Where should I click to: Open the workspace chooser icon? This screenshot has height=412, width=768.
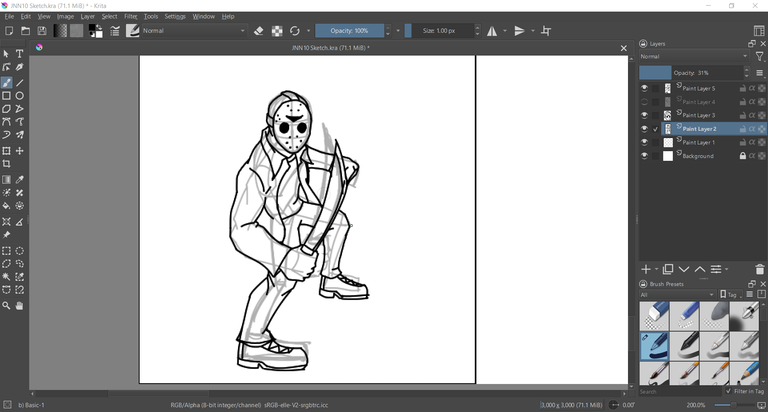point(759,31)
